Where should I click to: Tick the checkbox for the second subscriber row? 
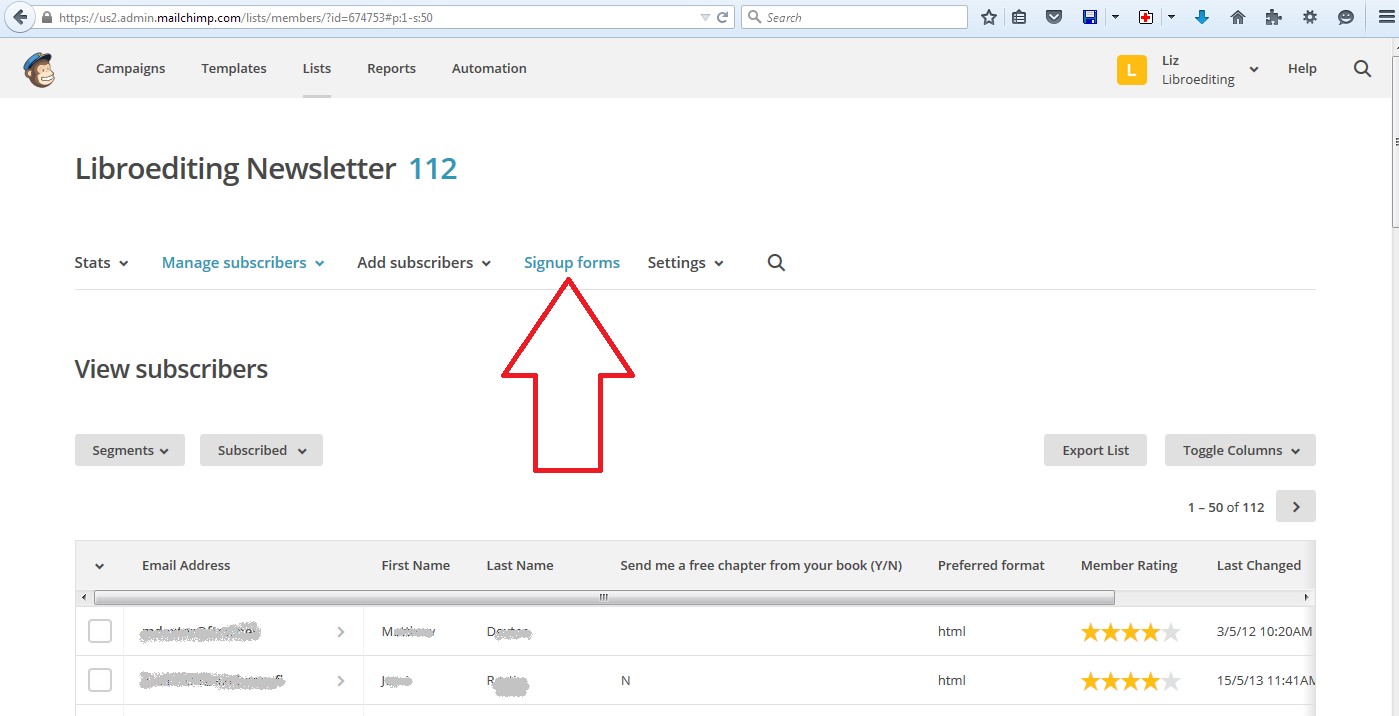point(100,681)
